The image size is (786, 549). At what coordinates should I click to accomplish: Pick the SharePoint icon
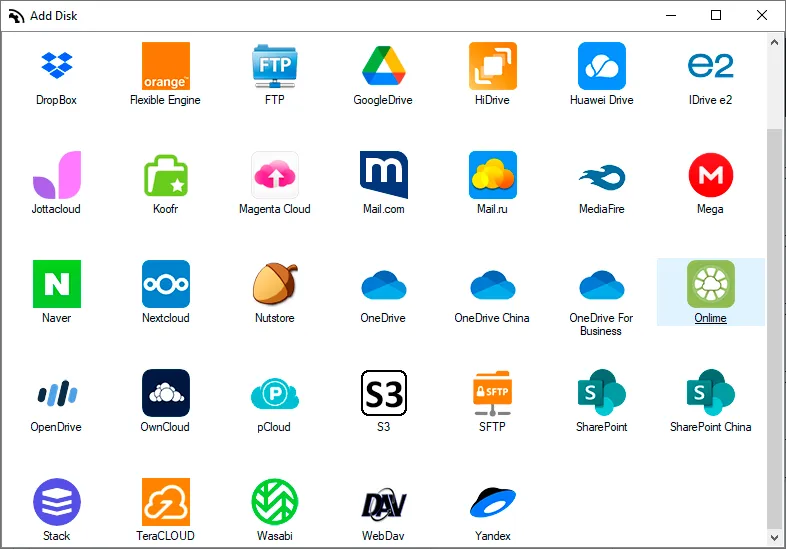coord(602,393)
